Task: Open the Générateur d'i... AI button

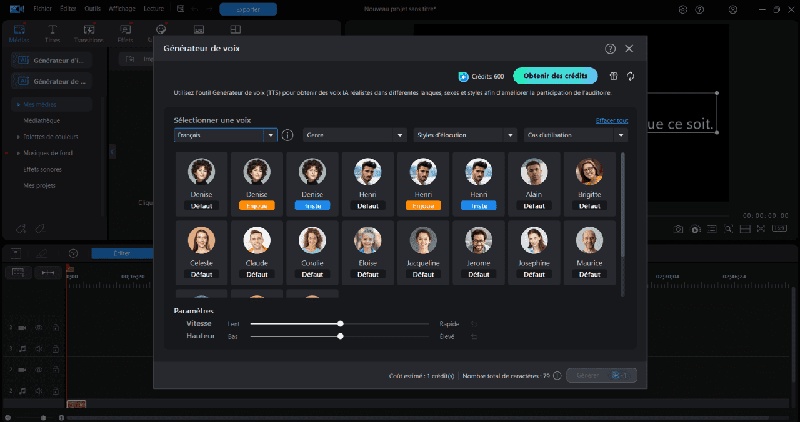Action: [52, 60]
